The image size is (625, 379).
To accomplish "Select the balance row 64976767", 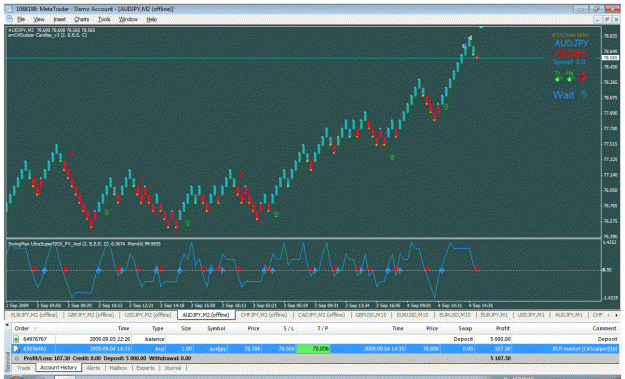I will click(x=316, y=339).
